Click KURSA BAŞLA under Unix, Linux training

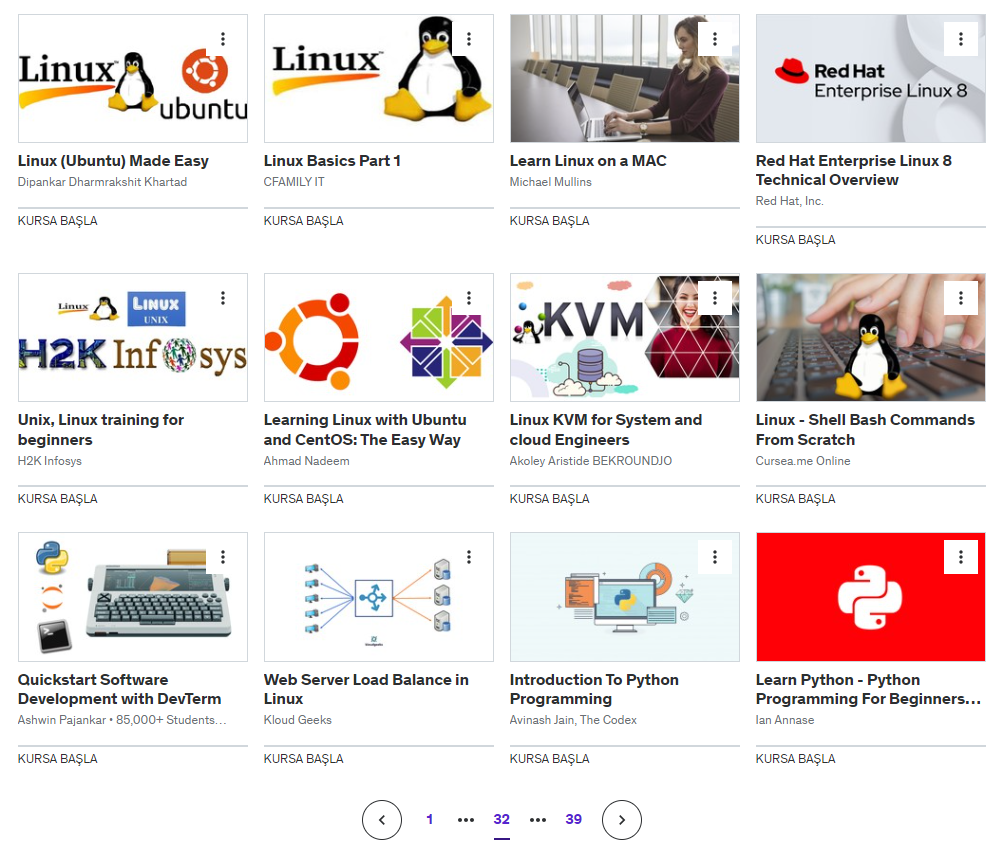pos(58,499)
